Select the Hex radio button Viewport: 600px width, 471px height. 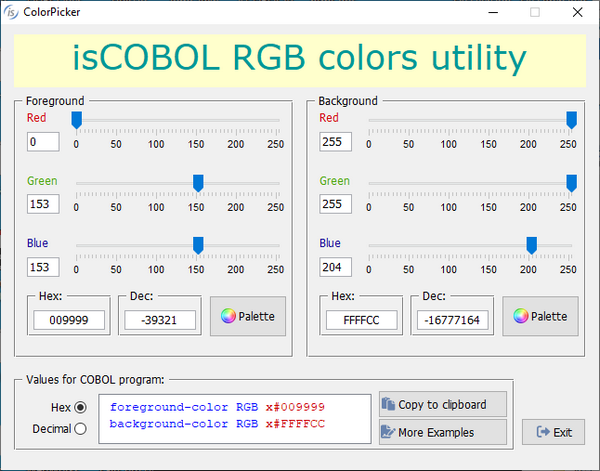coord(80,407)
